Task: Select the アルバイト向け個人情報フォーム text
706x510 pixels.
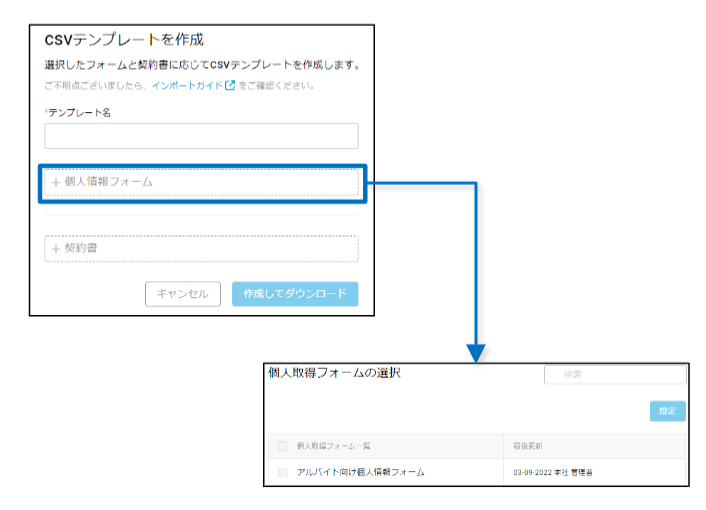Action: (360, 472)
